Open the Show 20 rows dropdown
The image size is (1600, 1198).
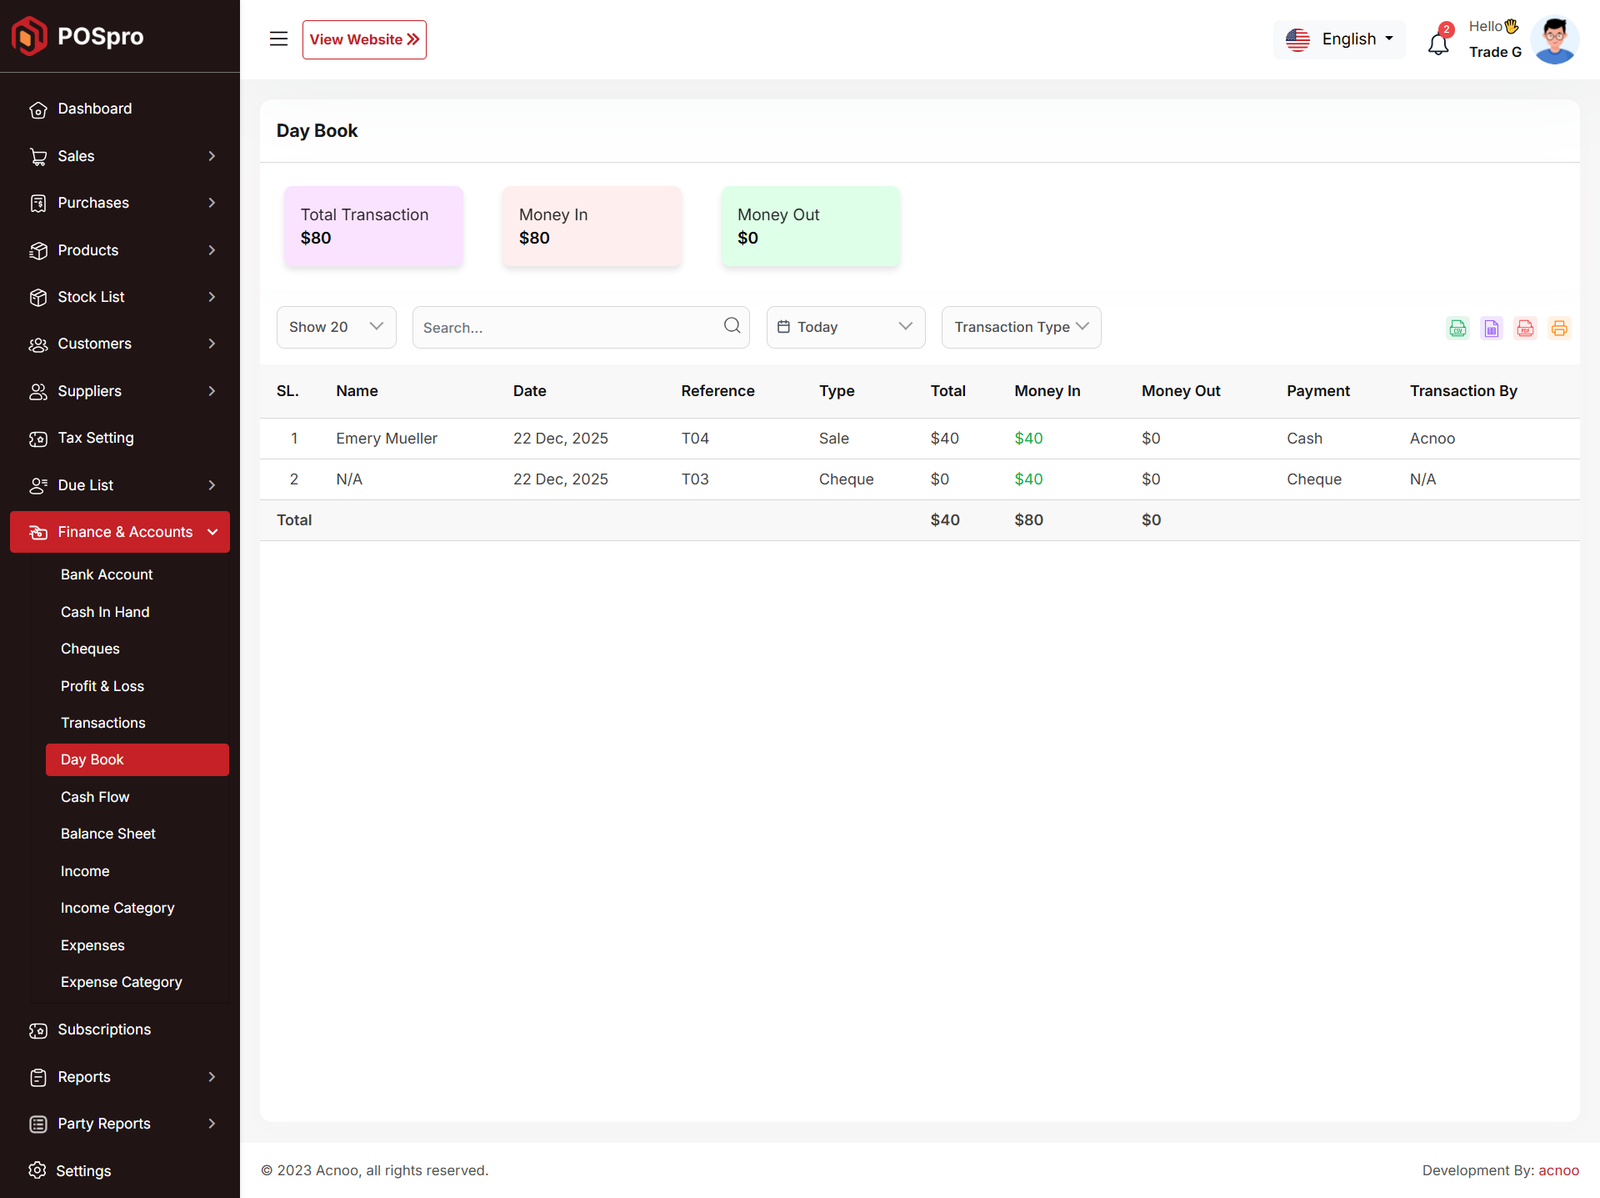336,327
